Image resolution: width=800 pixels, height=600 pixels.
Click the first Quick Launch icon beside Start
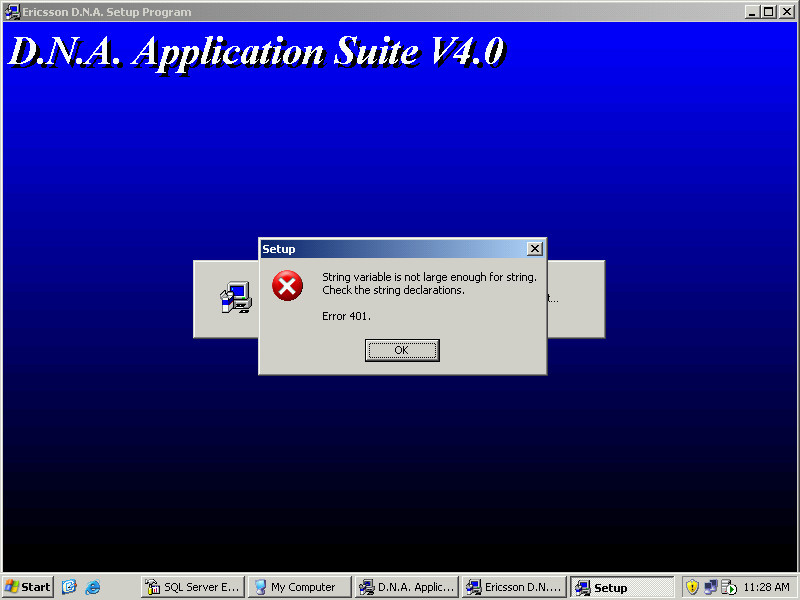[69, 587]
